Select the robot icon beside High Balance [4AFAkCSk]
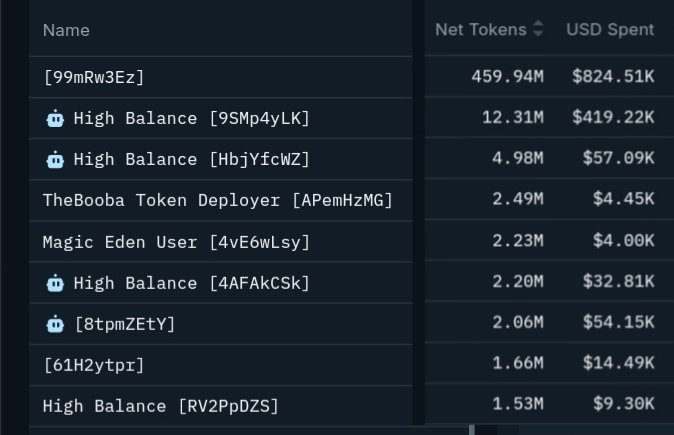 click(x=55, y=283)
